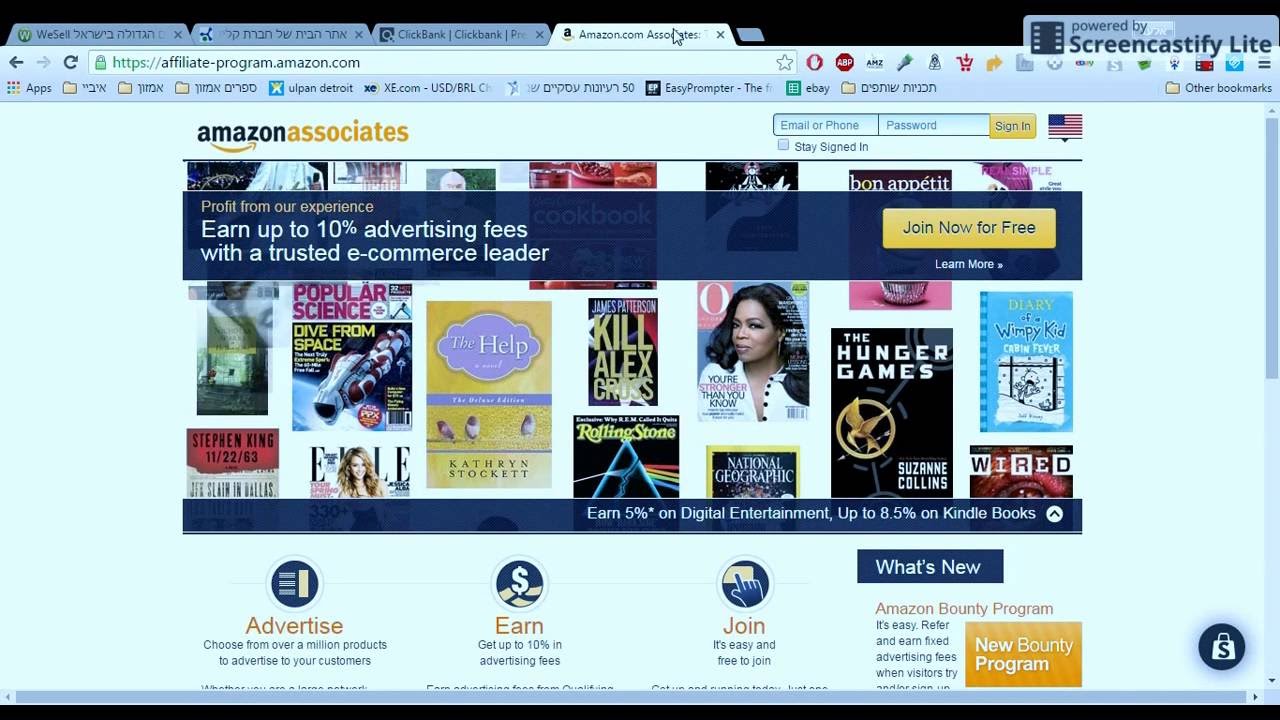Click the Amazon Associates logo
This screenshot has height=720, width=1280.
coord(302,135)
